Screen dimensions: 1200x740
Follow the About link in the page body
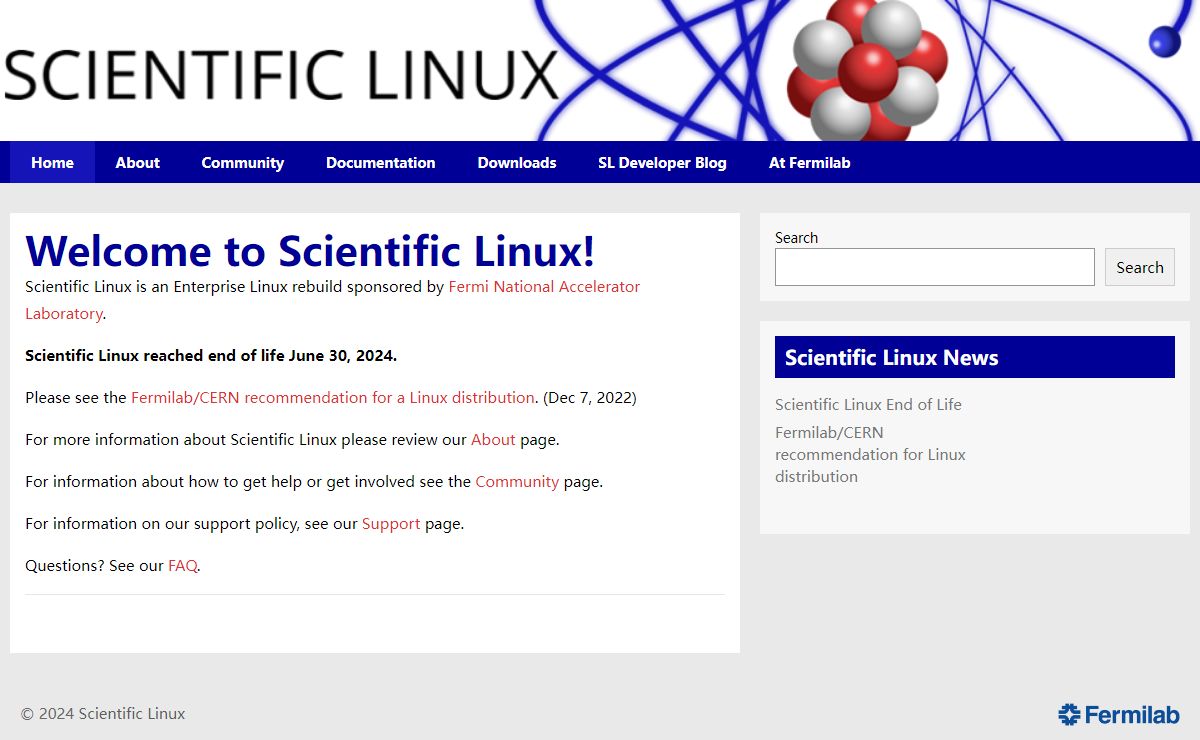coord(493,439)
